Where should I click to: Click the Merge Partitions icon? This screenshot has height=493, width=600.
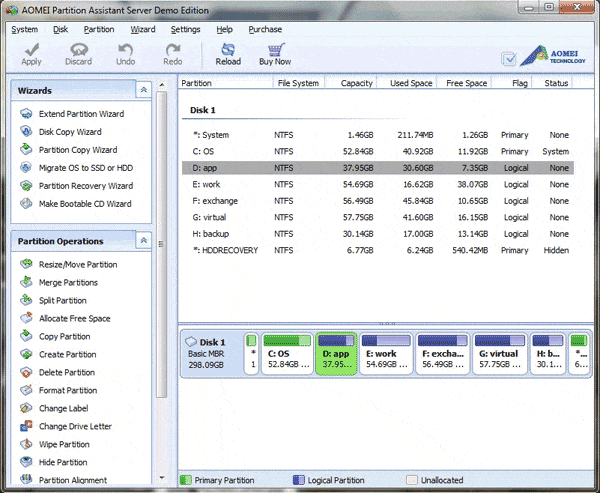tap(26, 282)
